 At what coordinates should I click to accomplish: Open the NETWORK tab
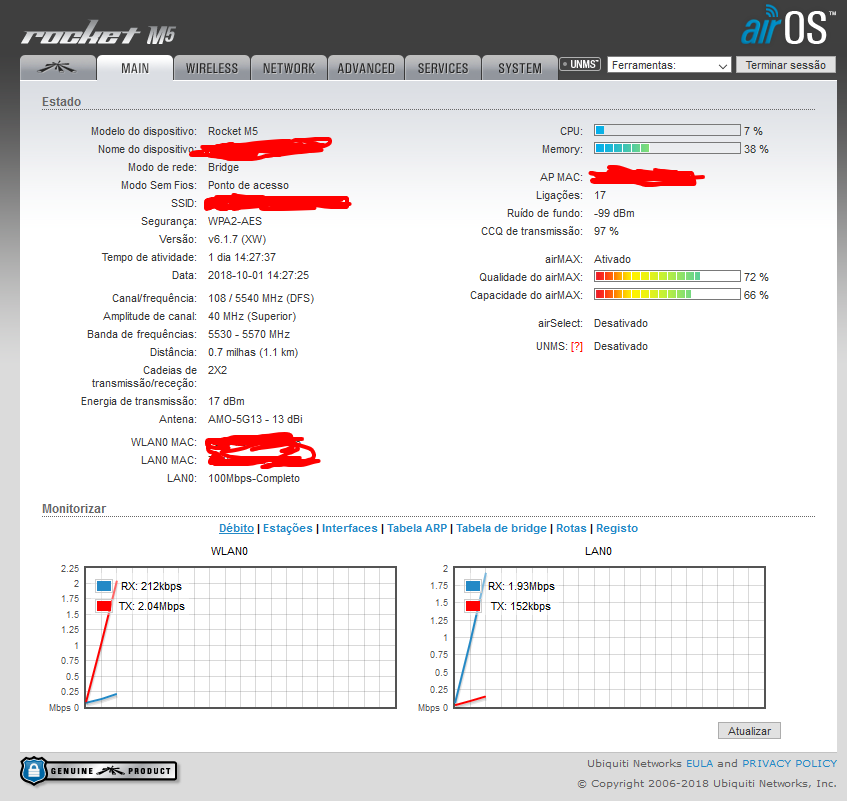pyautogui.click(x=289, y=68)
